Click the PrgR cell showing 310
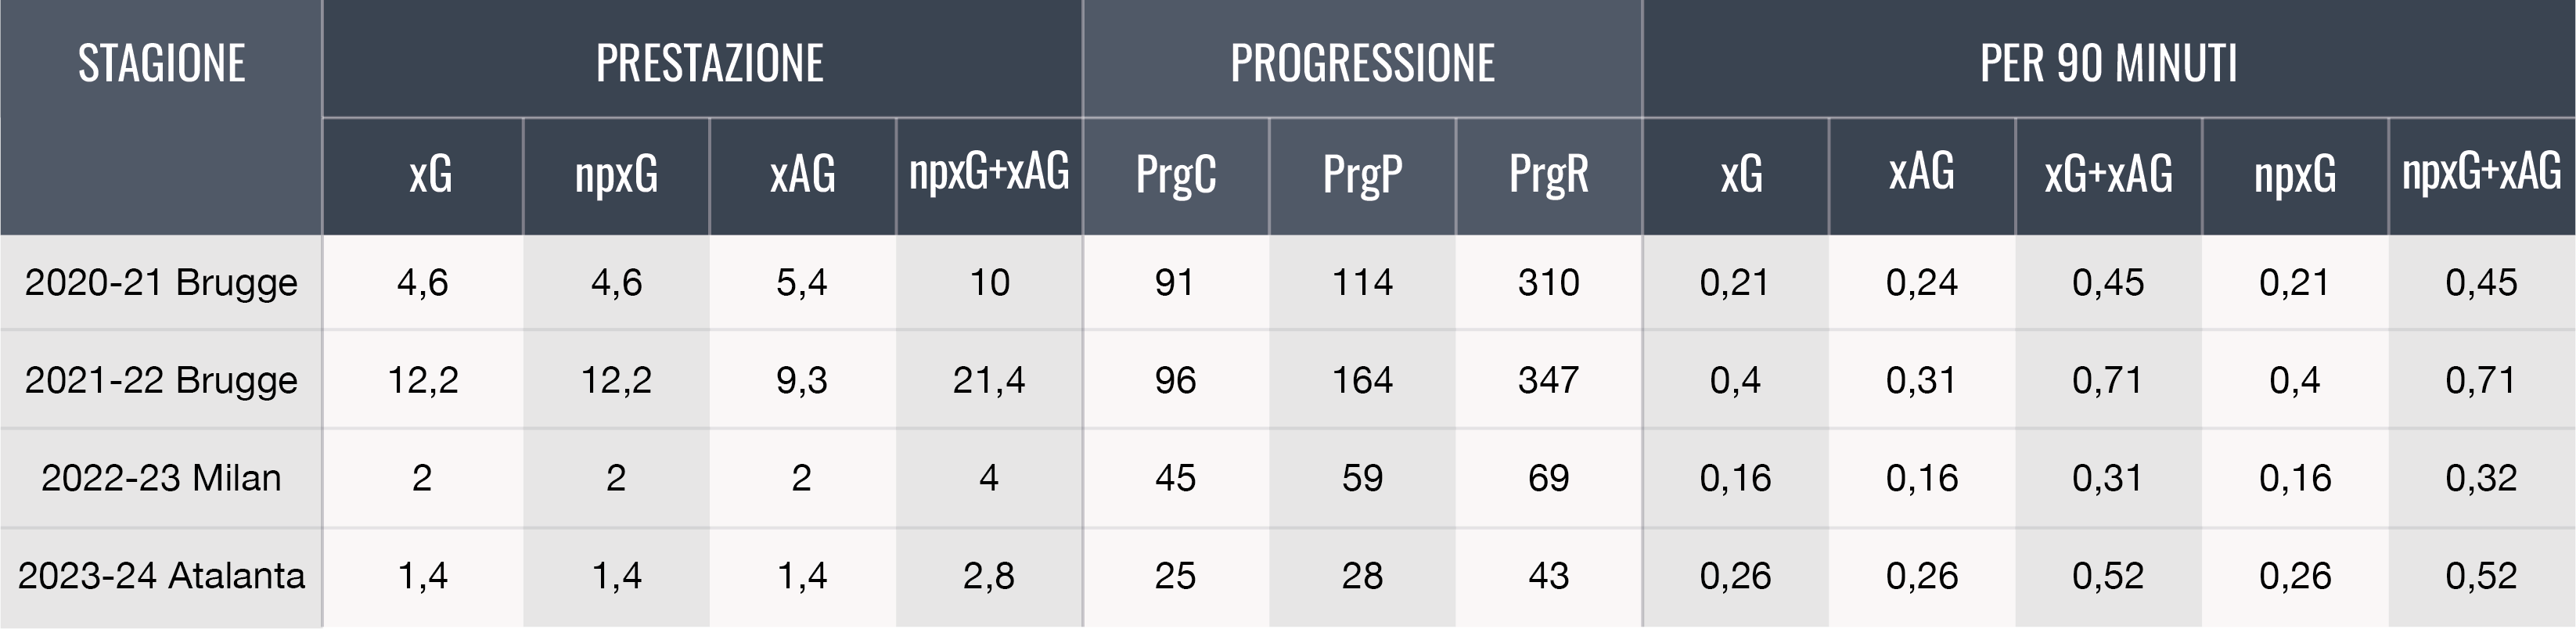 tap(1548, 283)
